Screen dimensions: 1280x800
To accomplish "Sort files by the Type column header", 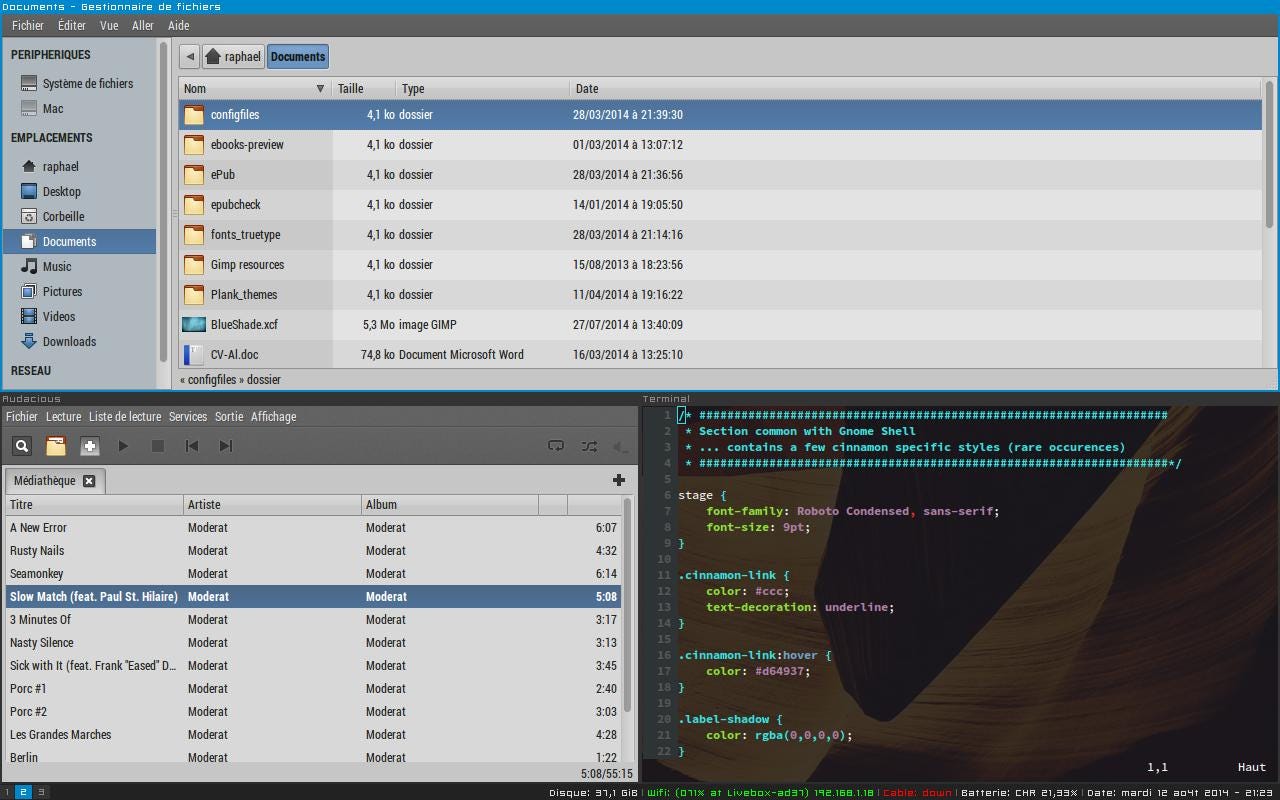I will [483, 89].
